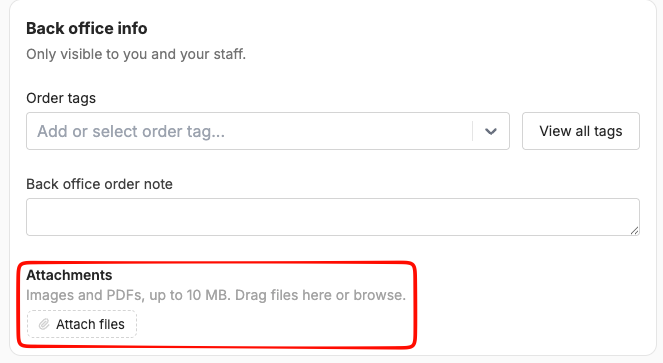The width and height of the screenshot is (663, 363).
Task: Open the order tag dropdown chevron
Action: click(x=490, y=131)
